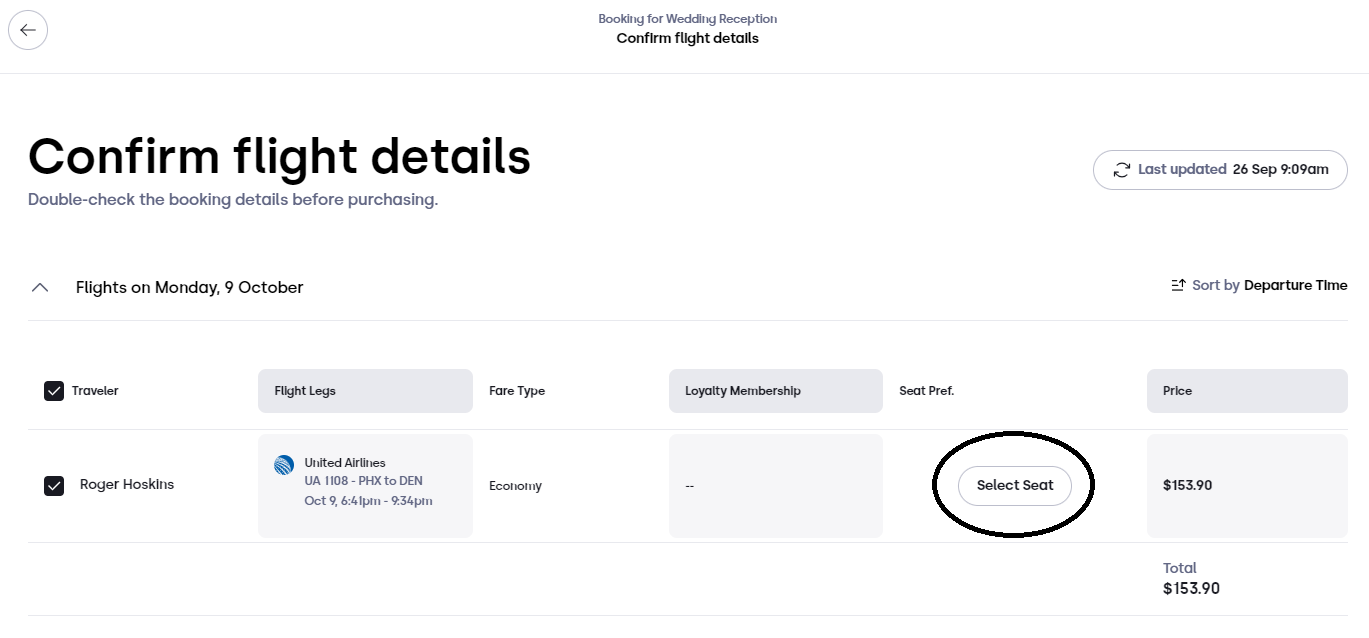Click the Price column header

(1247, 391)
